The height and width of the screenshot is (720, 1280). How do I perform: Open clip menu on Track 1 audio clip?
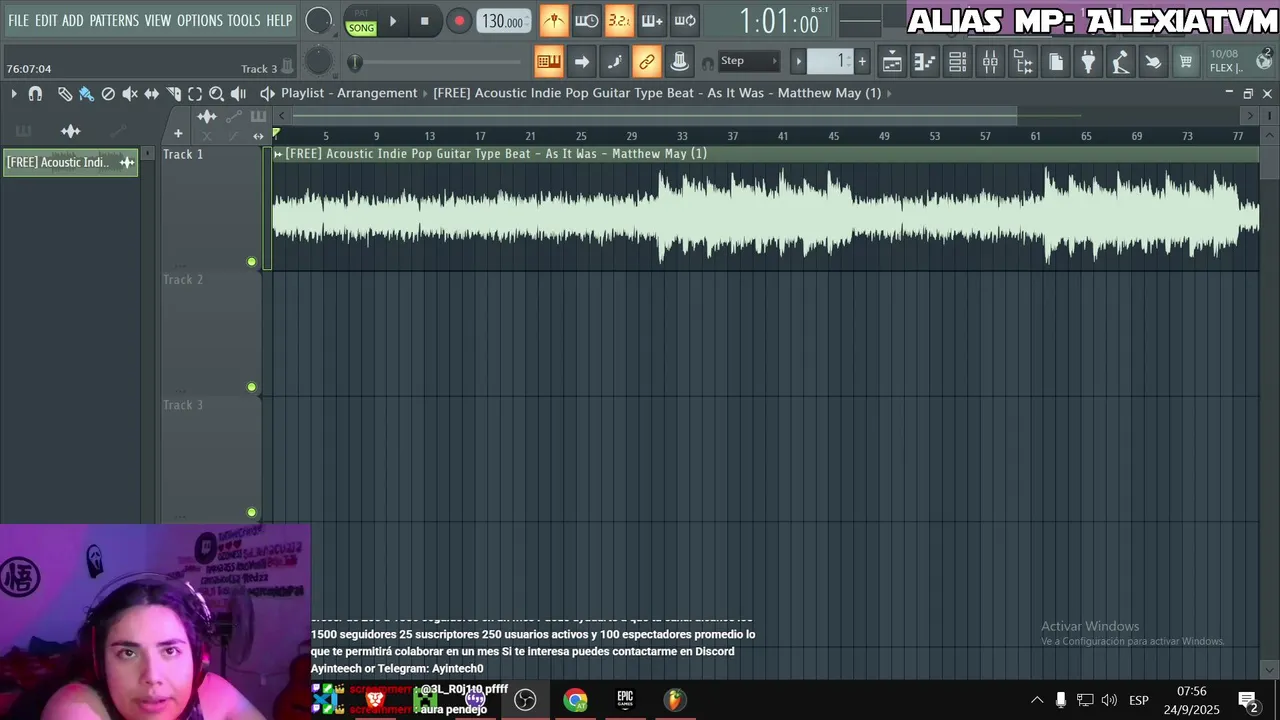pyautogui.click(x=278, y=154)
